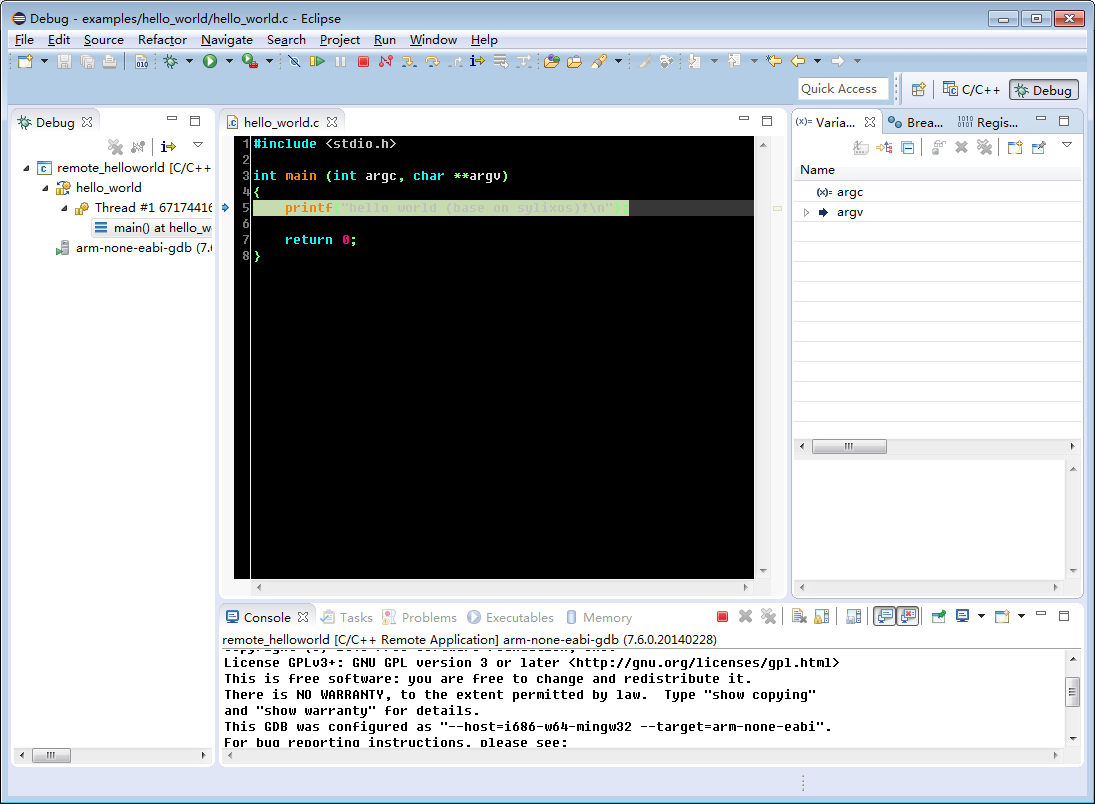Screen dimensions: 1095x804
Task: Open the Source menu
Action: pos(103,40)
